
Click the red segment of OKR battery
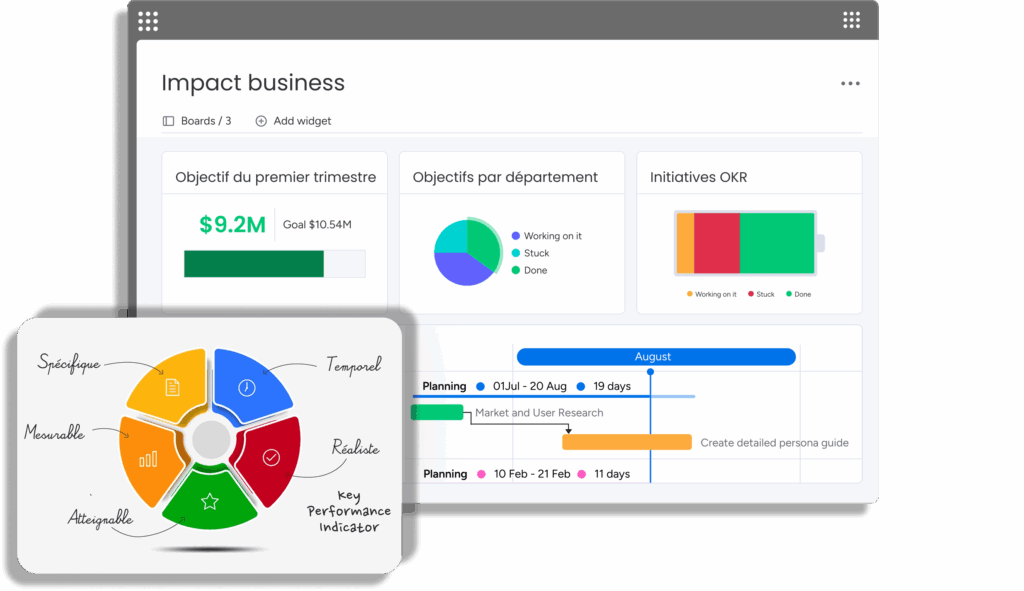716,243
